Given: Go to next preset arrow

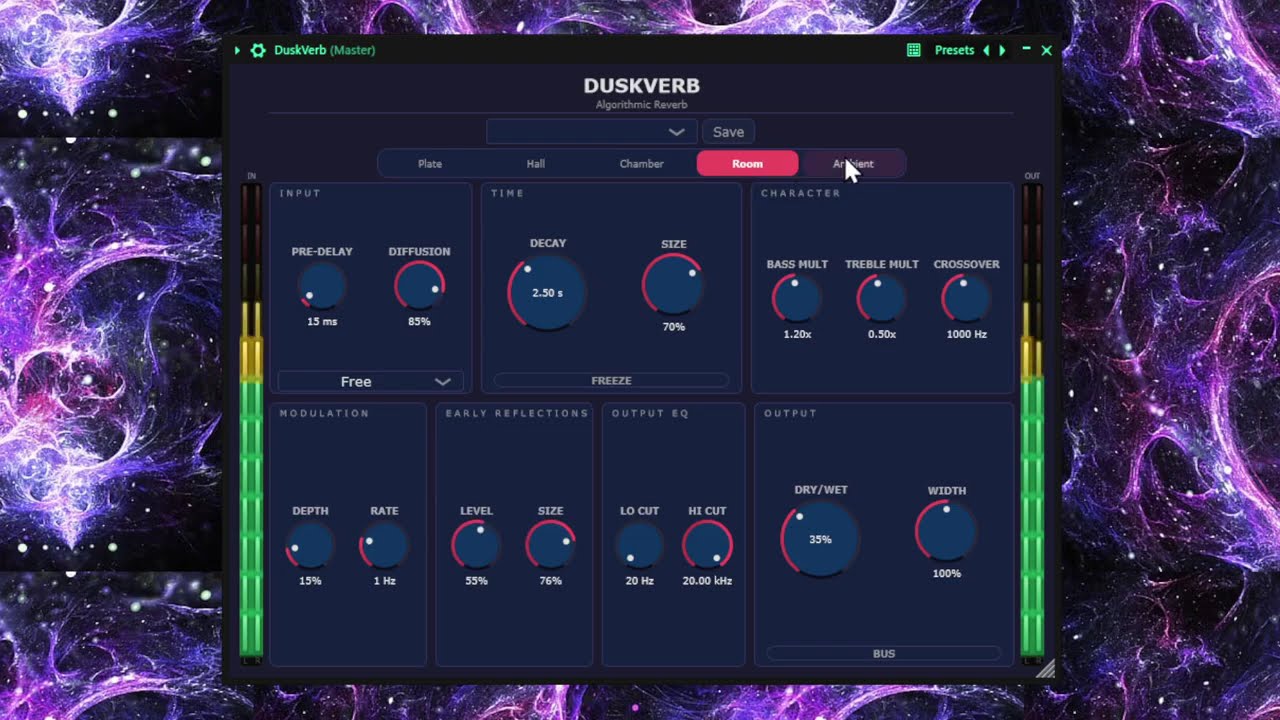Looking at the screenshot, I should tap(1002, 50).
